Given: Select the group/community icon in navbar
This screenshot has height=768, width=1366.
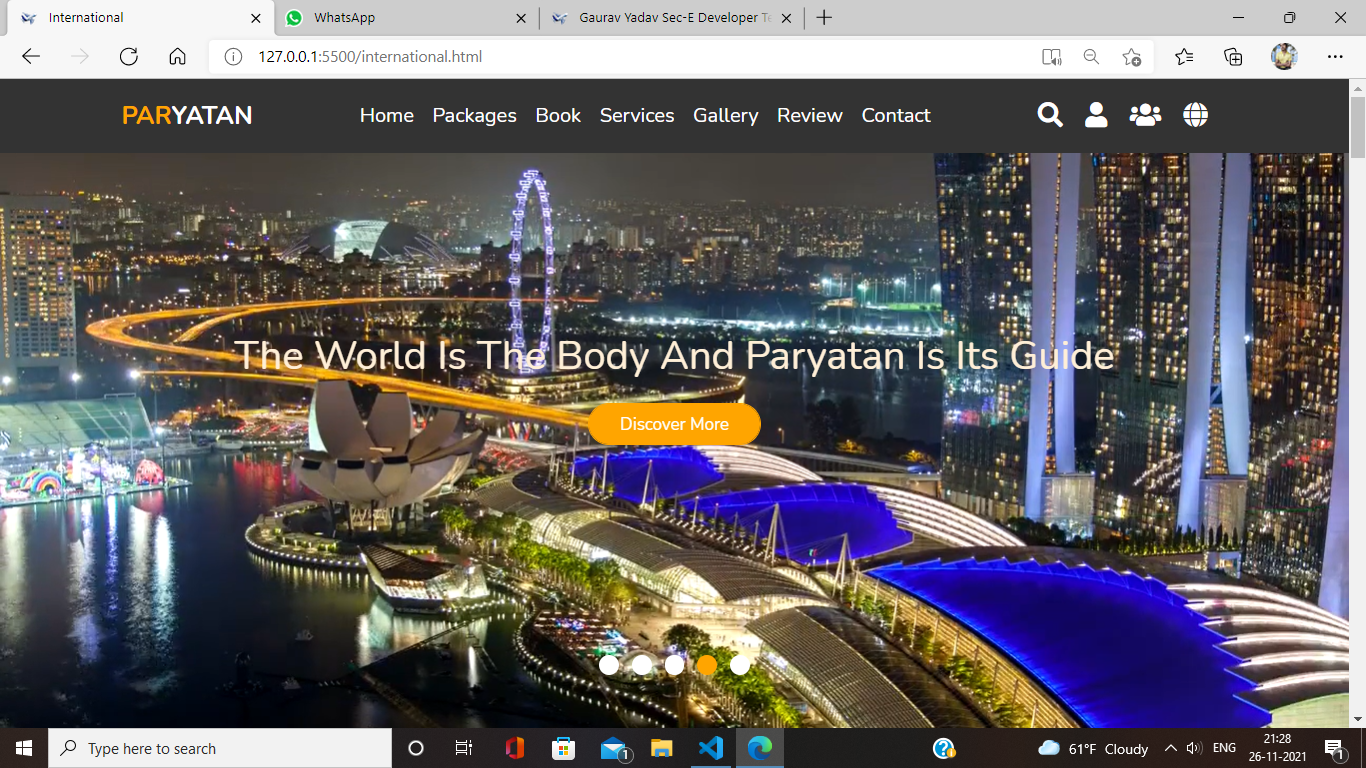Looking at the screenshot, I should pyautogui.click(x=1144, y=115).
